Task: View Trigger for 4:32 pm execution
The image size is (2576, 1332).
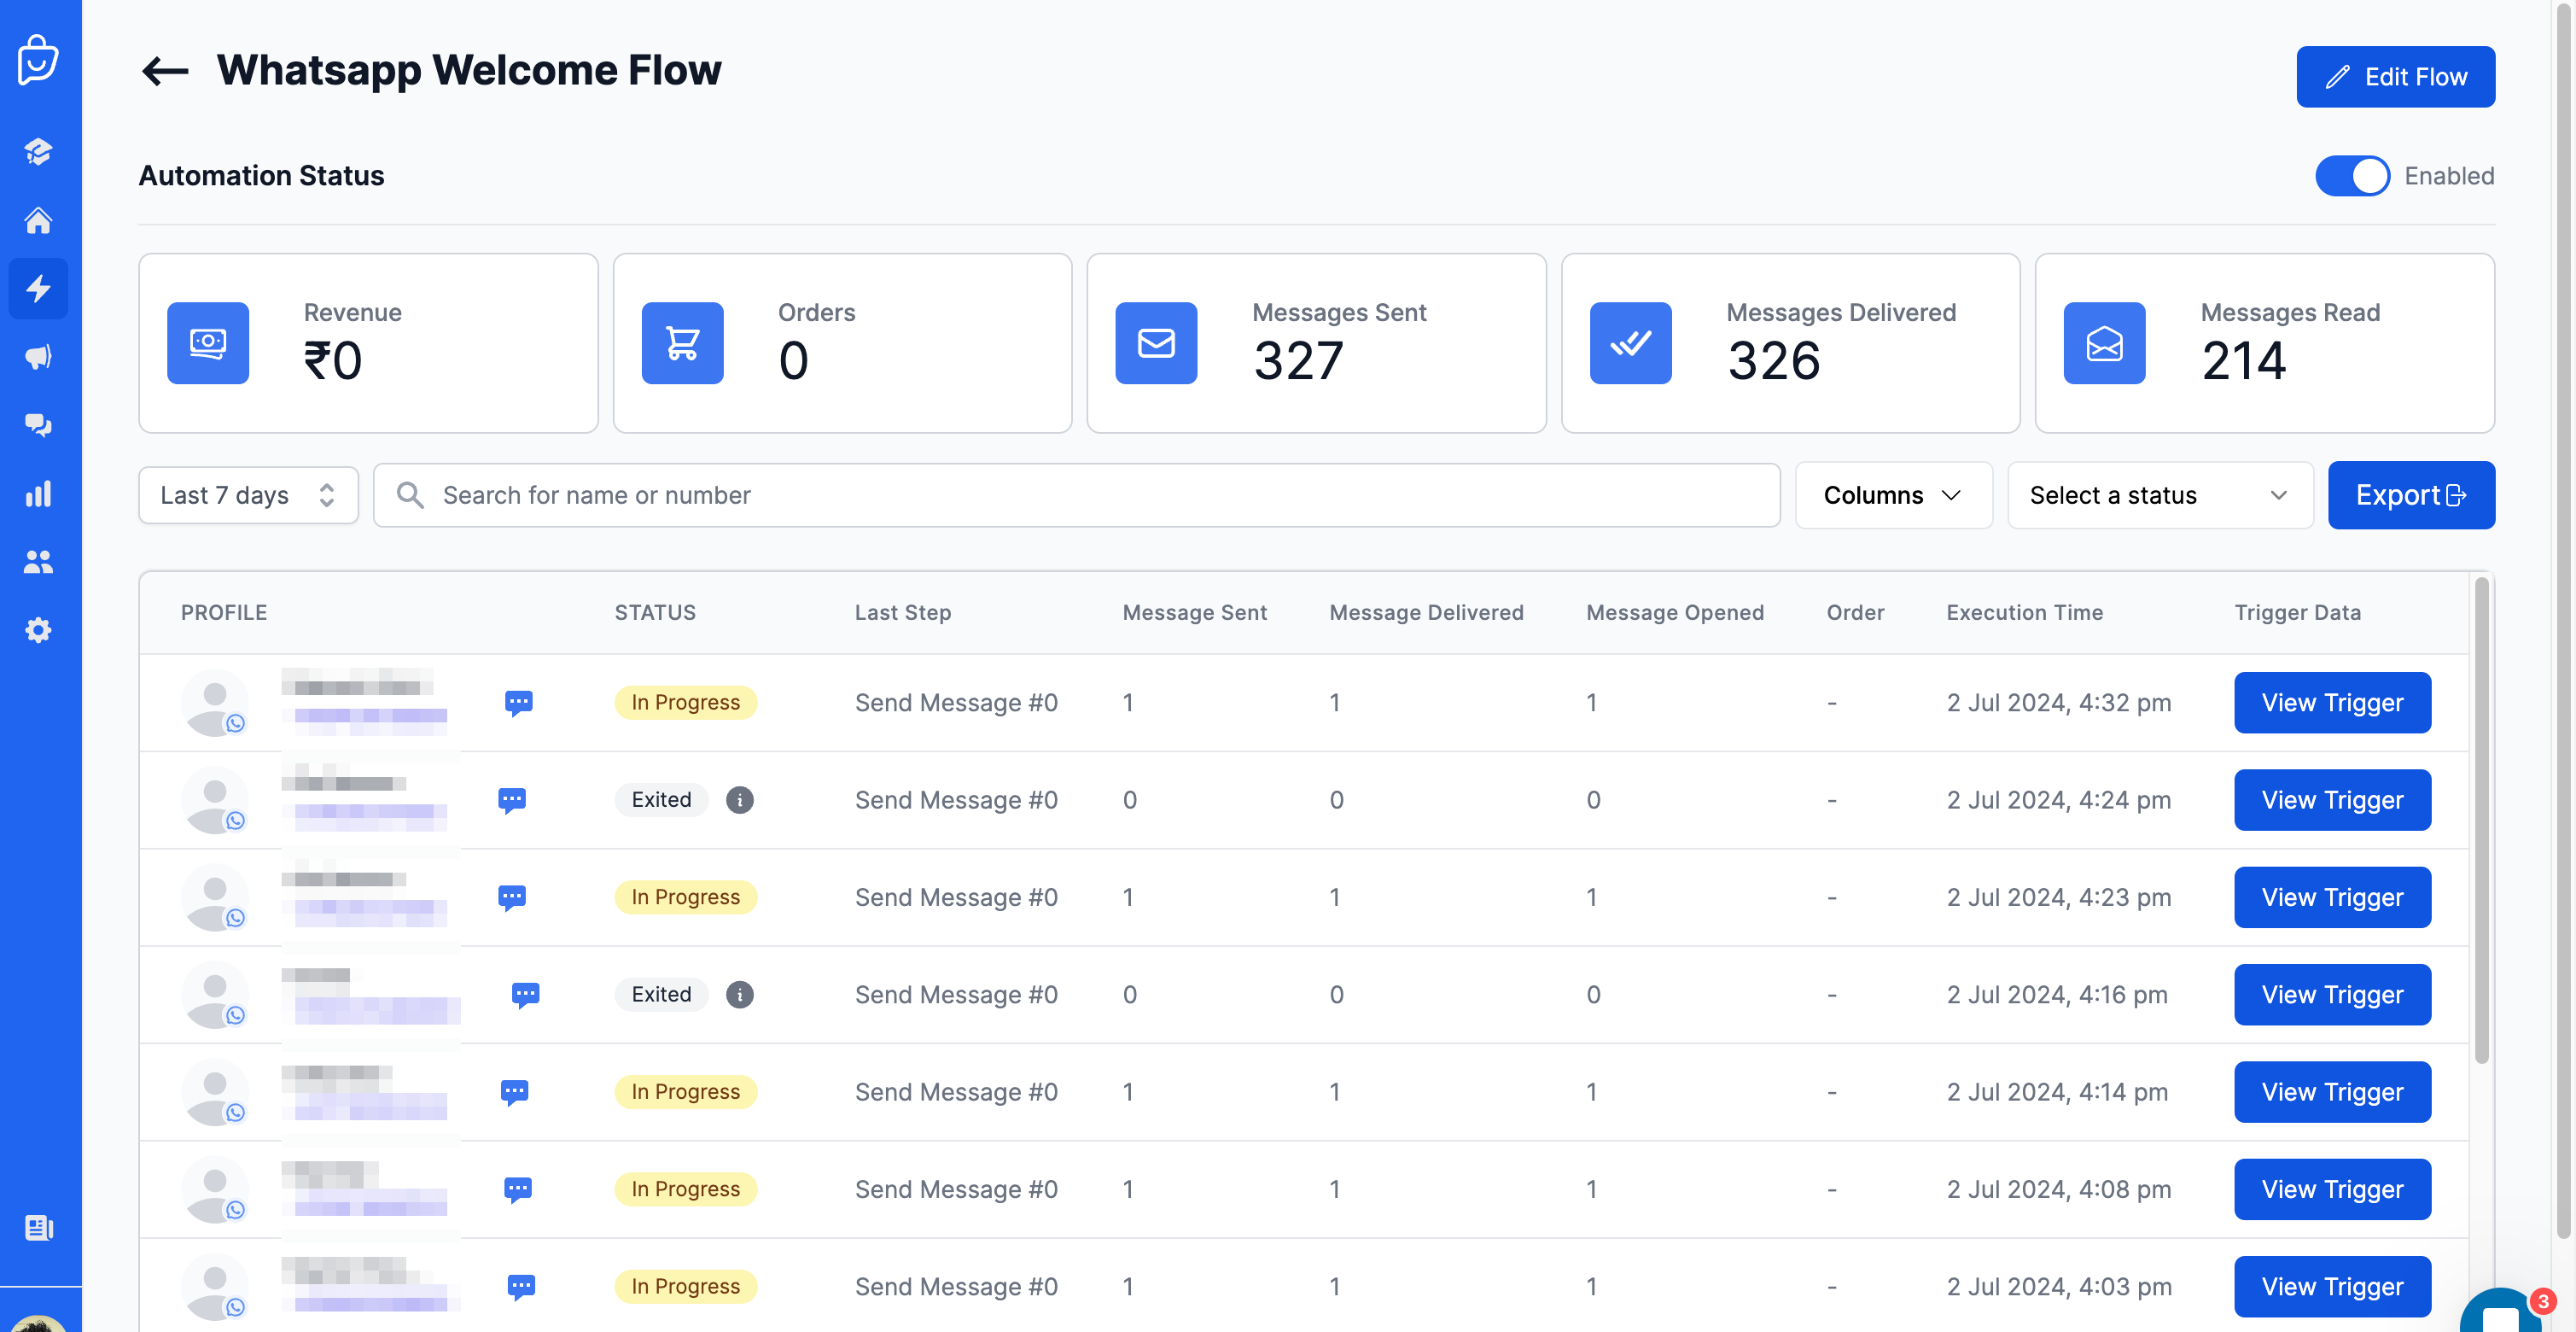Action: 2332,703
